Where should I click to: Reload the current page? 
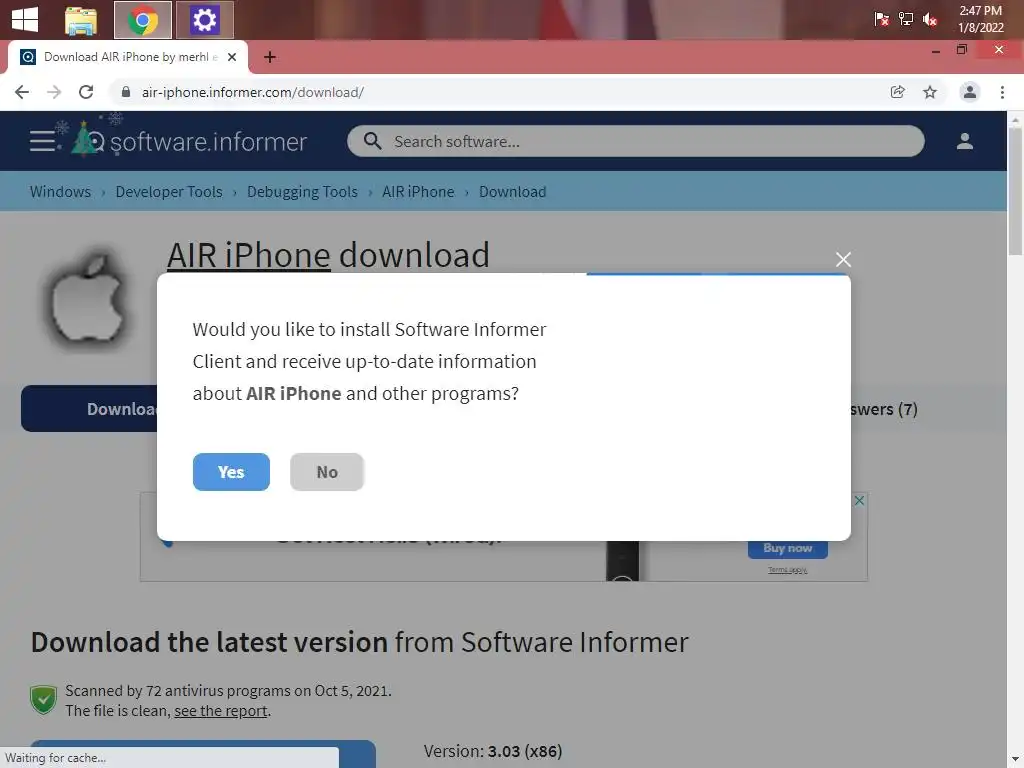[86, 92]
